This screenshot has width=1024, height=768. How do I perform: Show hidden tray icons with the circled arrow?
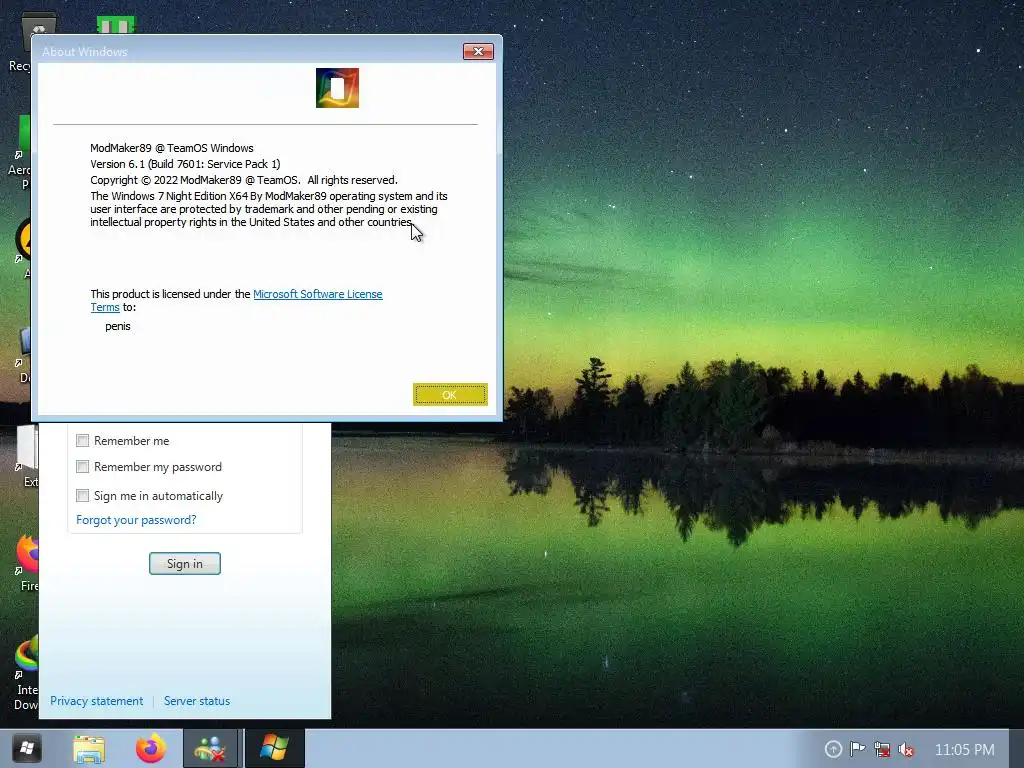tap(833, 749)
